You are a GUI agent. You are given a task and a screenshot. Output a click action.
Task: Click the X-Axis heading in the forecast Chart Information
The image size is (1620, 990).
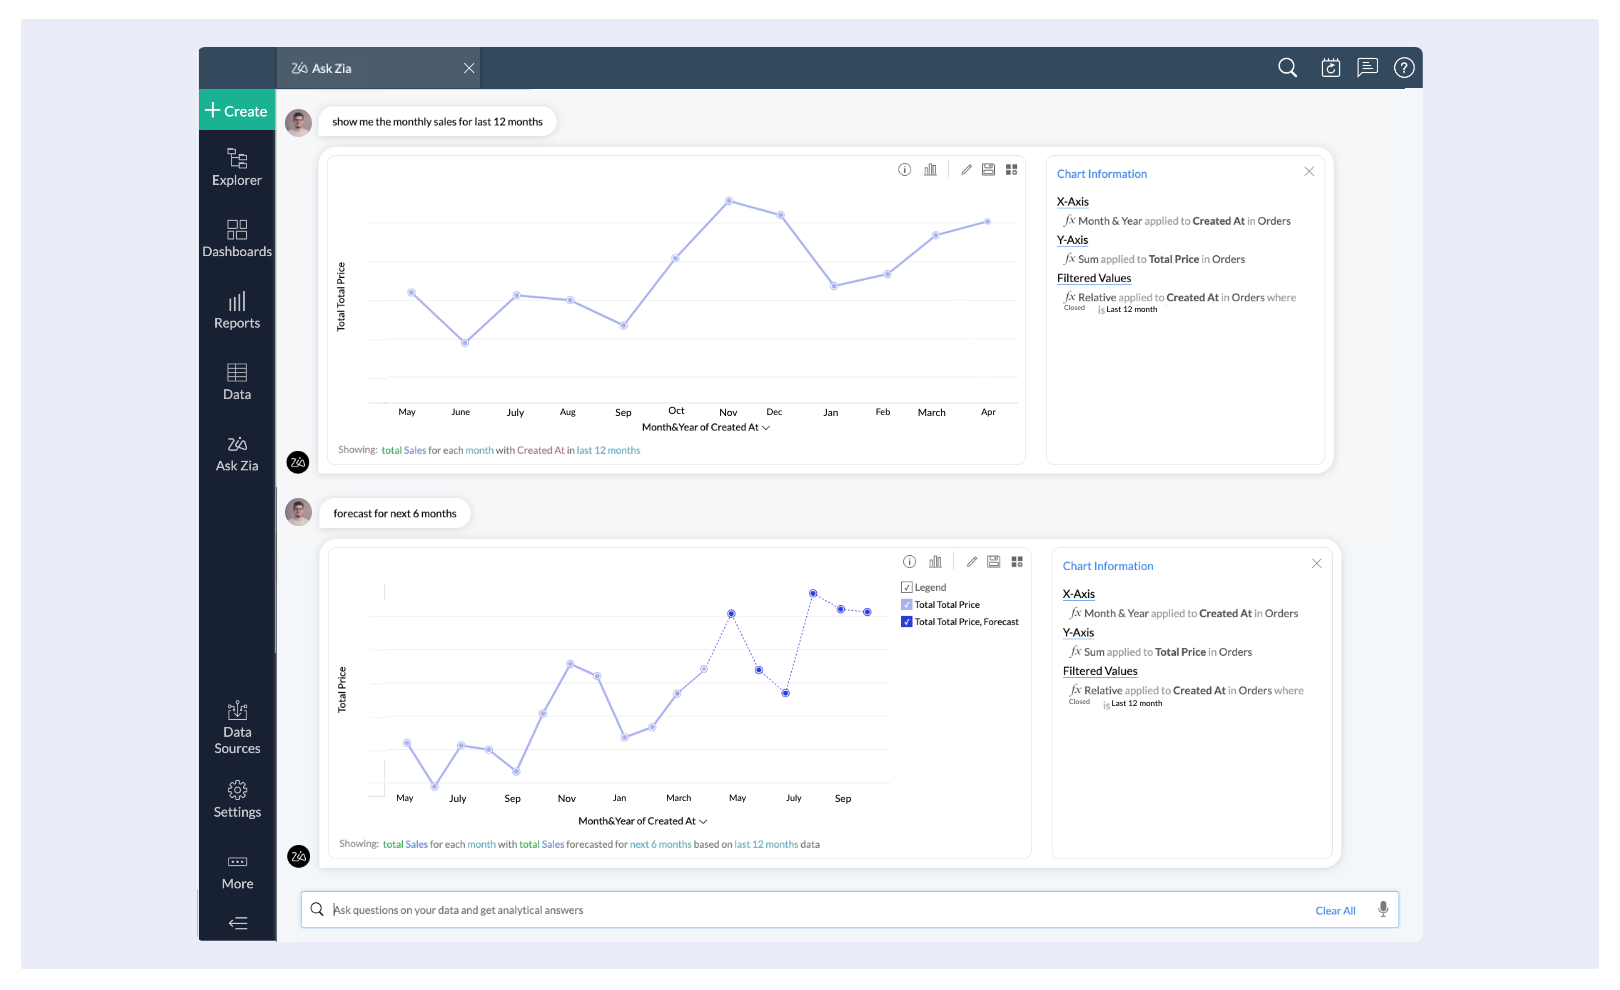pos(1079,594)
